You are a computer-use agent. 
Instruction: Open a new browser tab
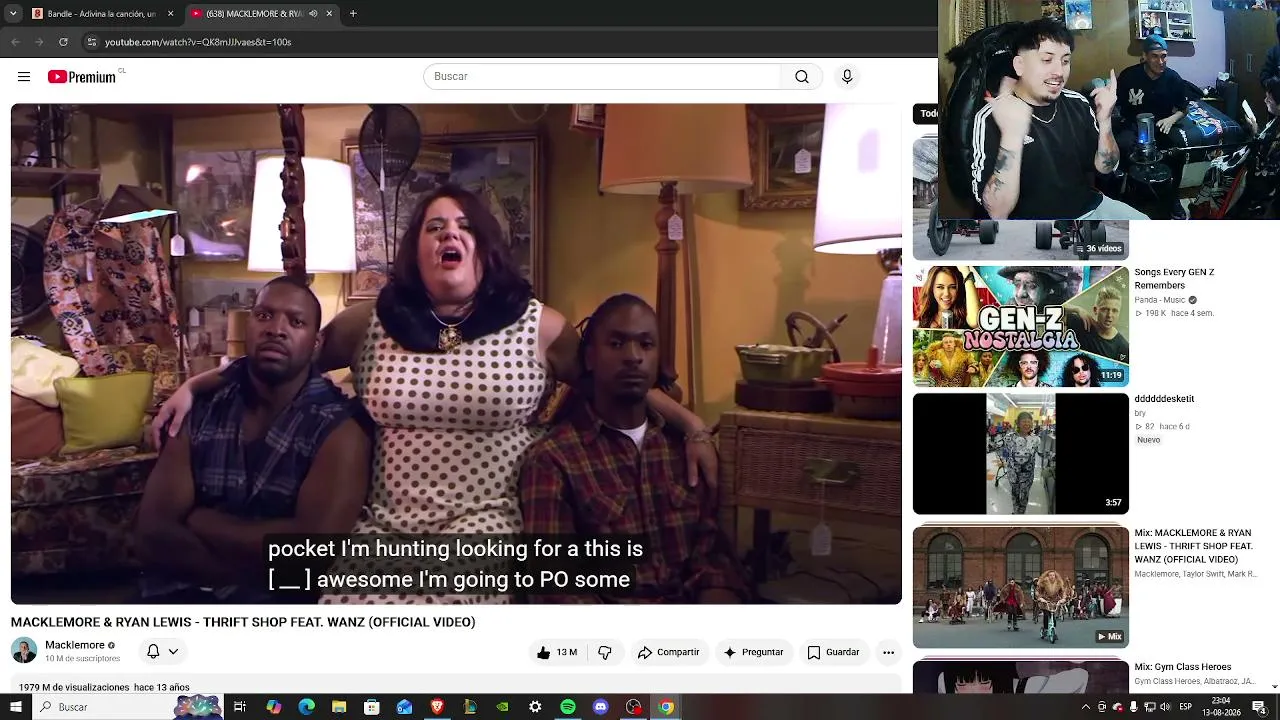pos(353,13)
